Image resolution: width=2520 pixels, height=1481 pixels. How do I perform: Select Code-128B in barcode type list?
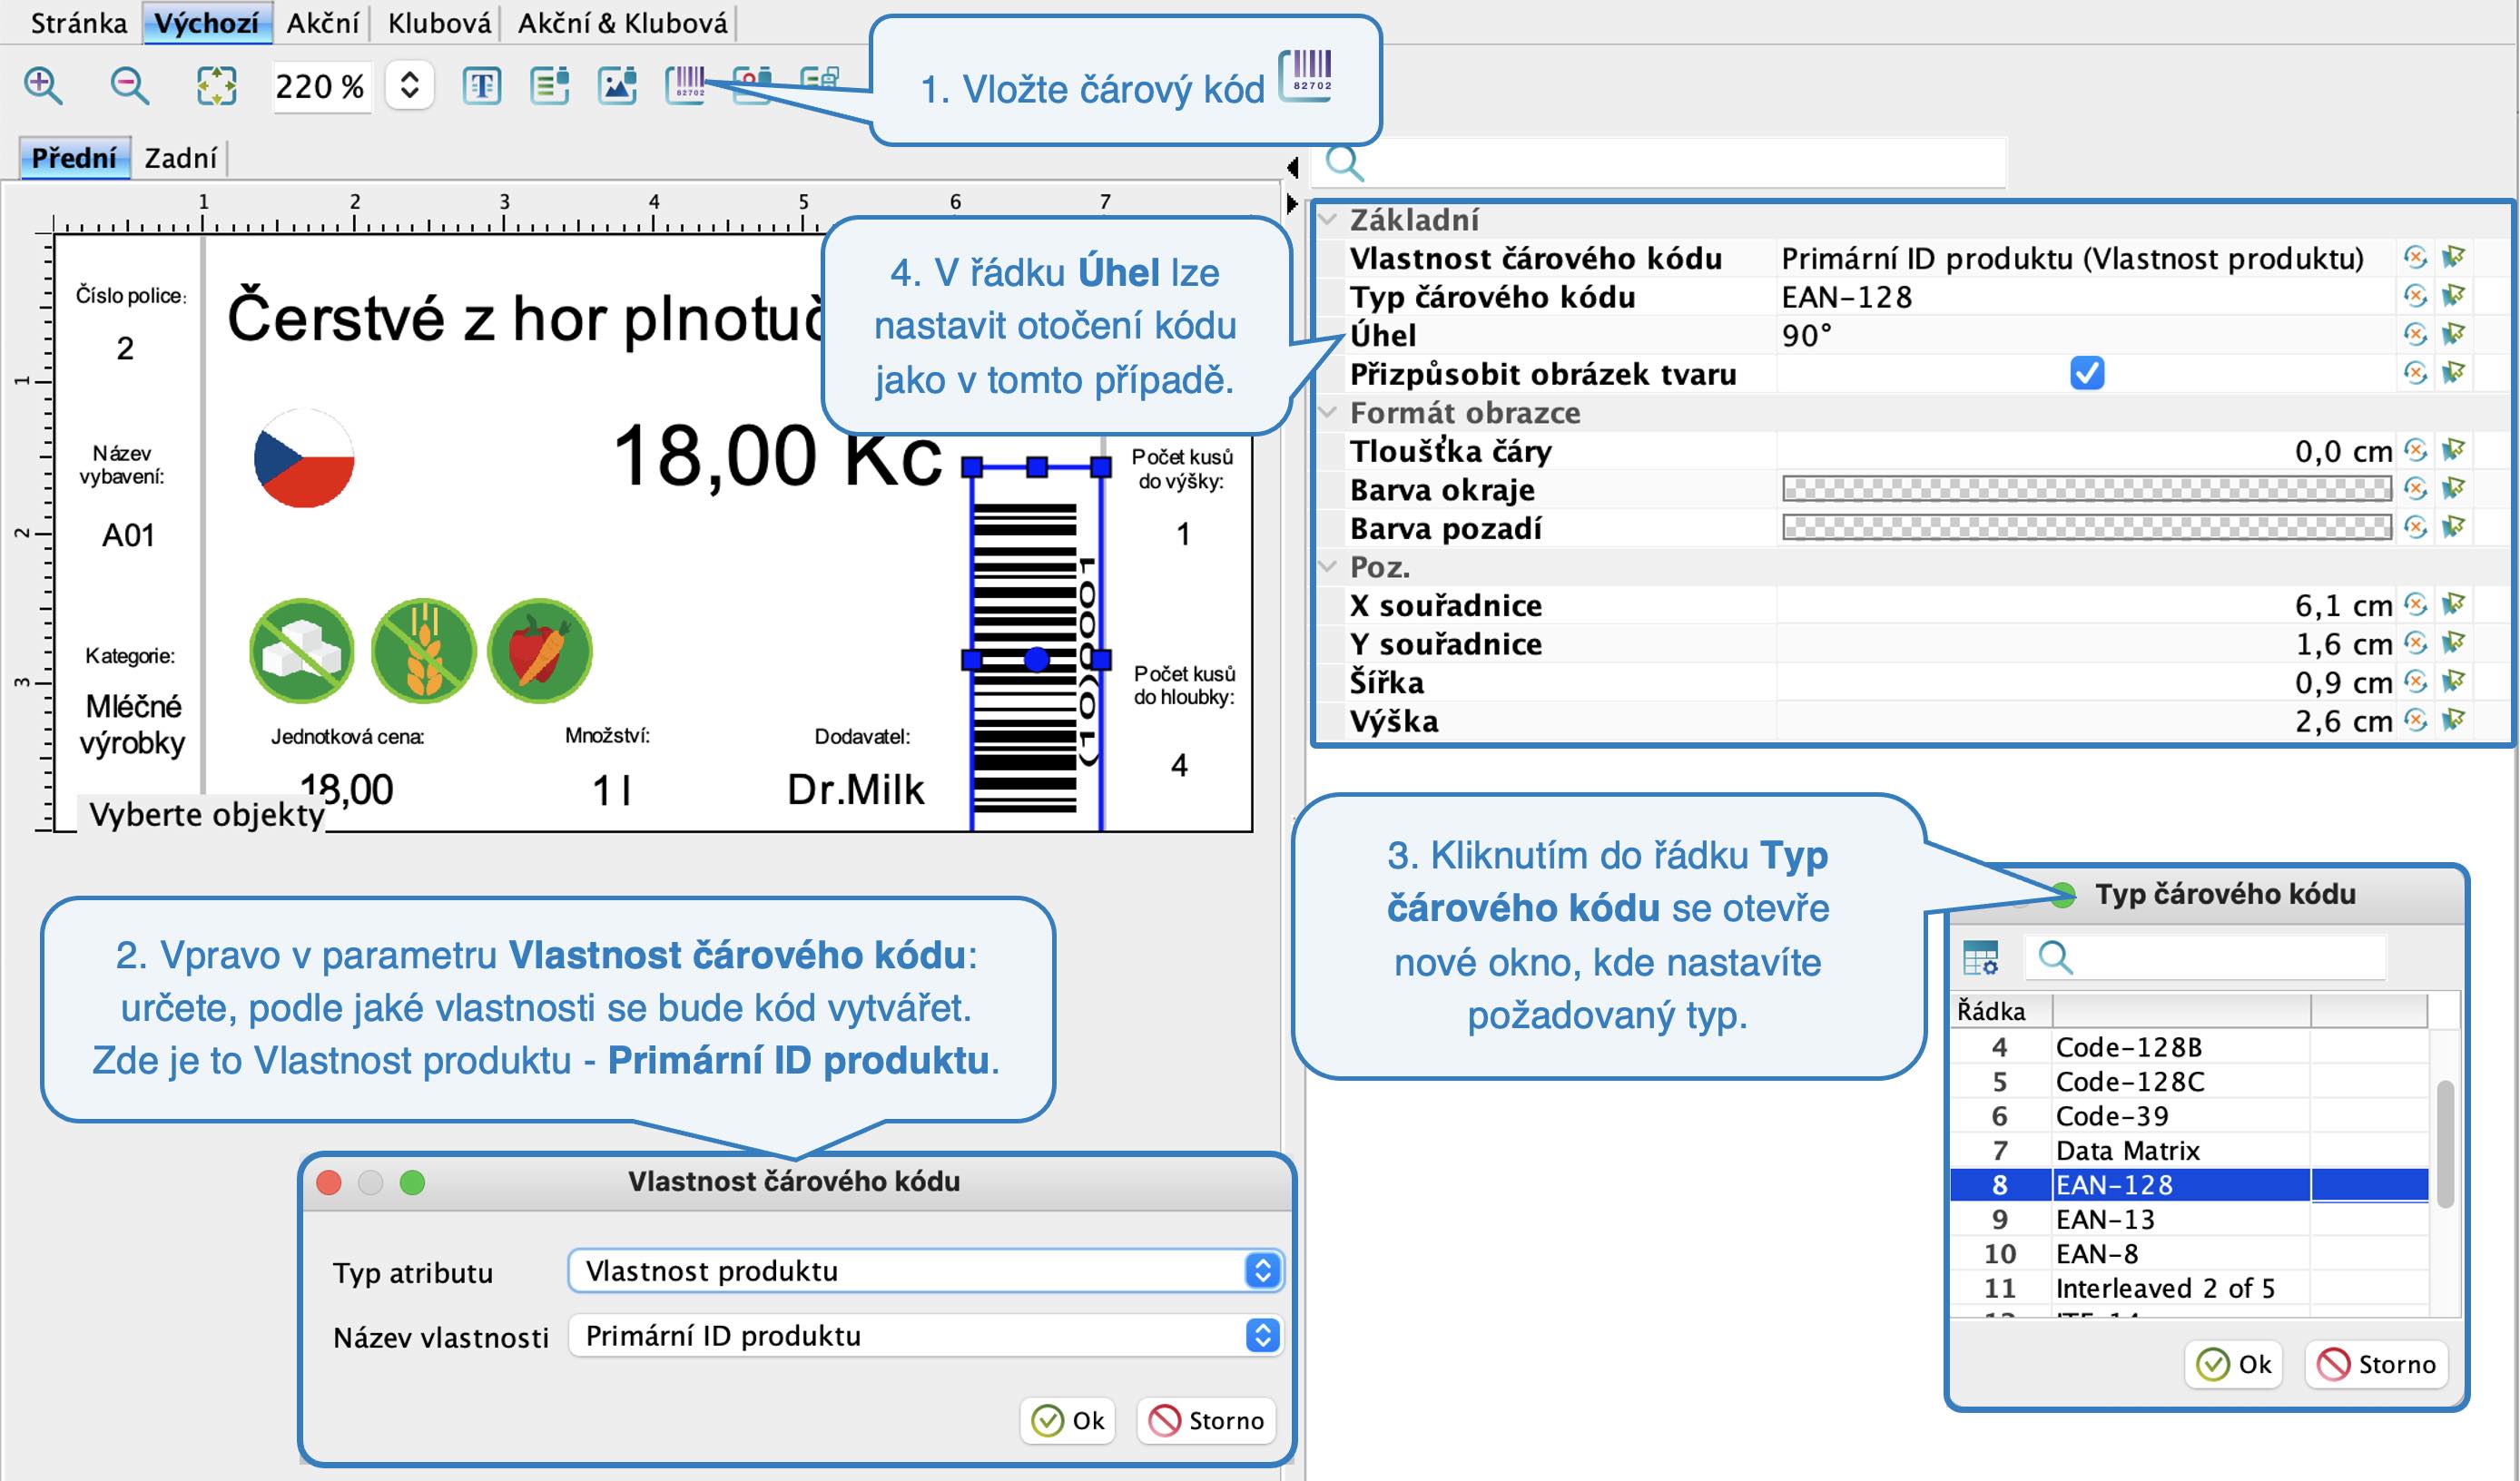pos(2190,1047)
